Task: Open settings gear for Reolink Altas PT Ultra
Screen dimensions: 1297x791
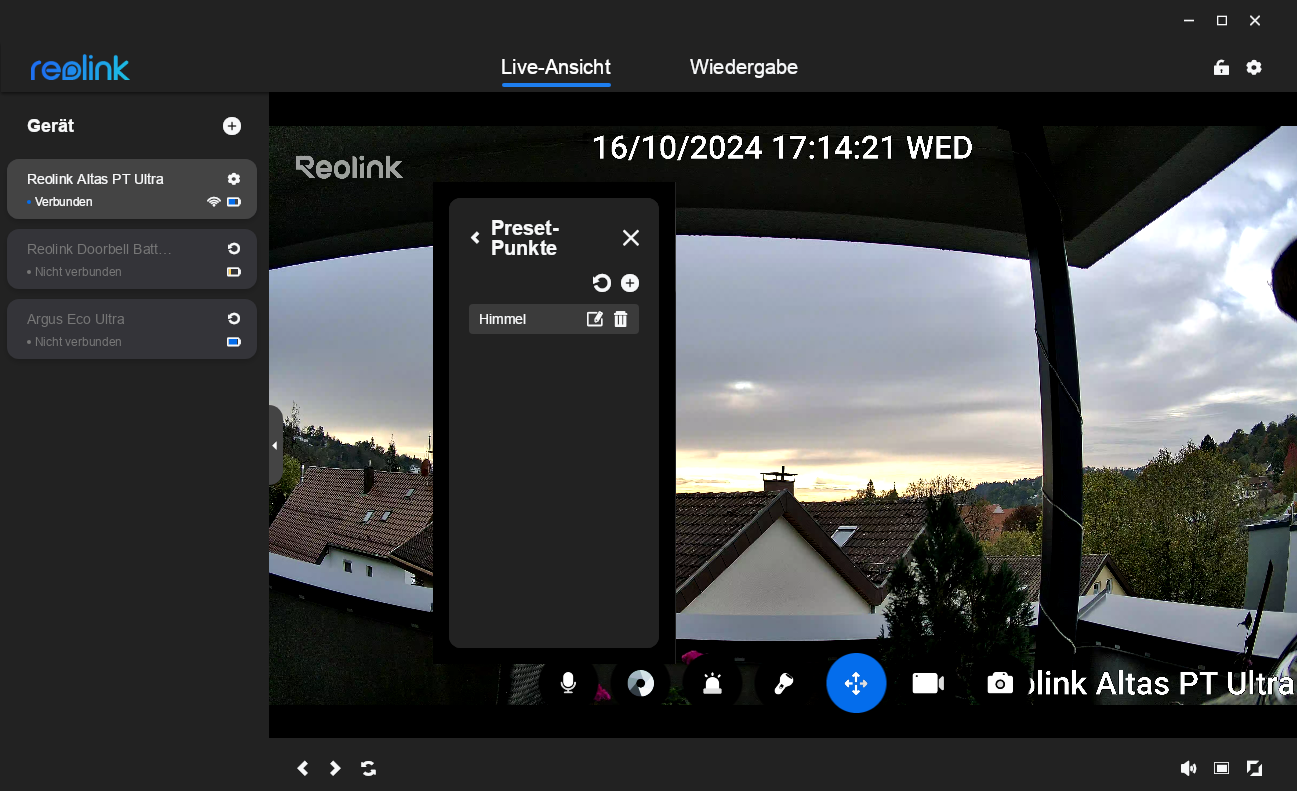Action: coord(234,179)
